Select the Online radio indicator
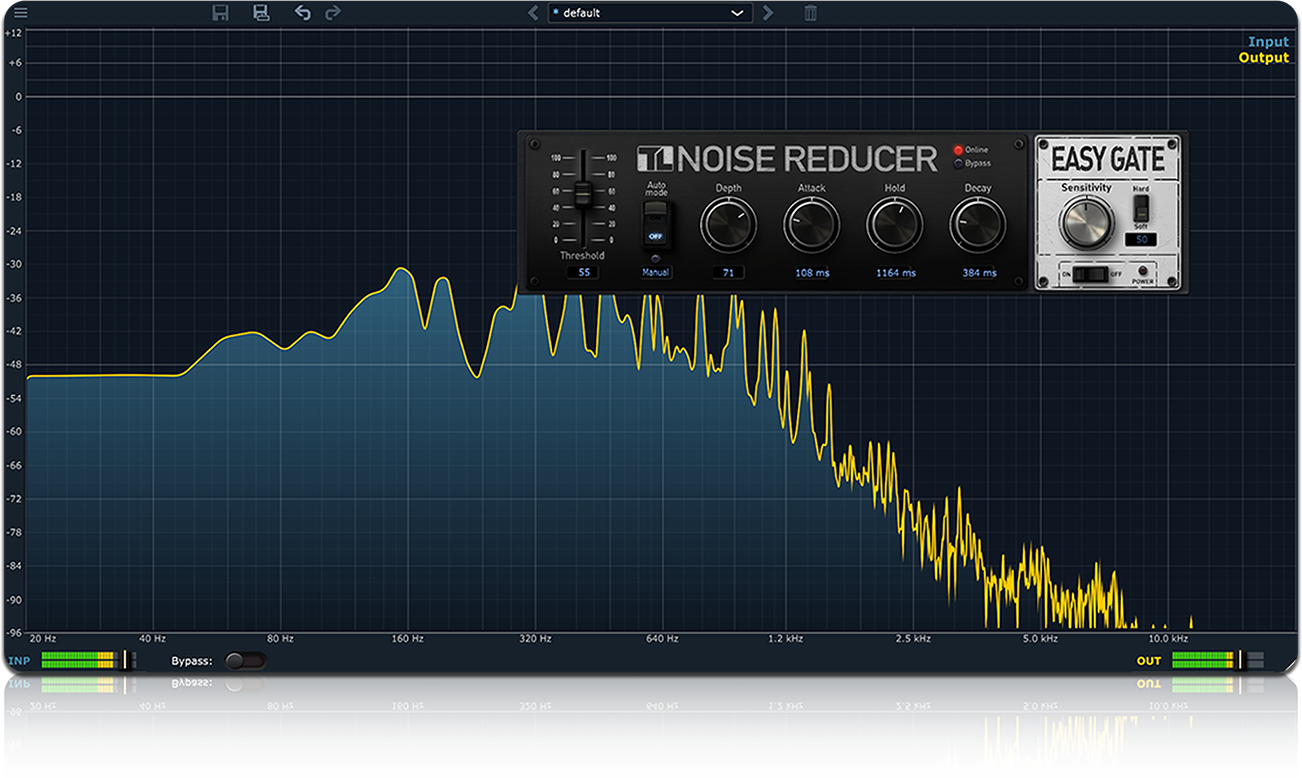 [958, 150]
